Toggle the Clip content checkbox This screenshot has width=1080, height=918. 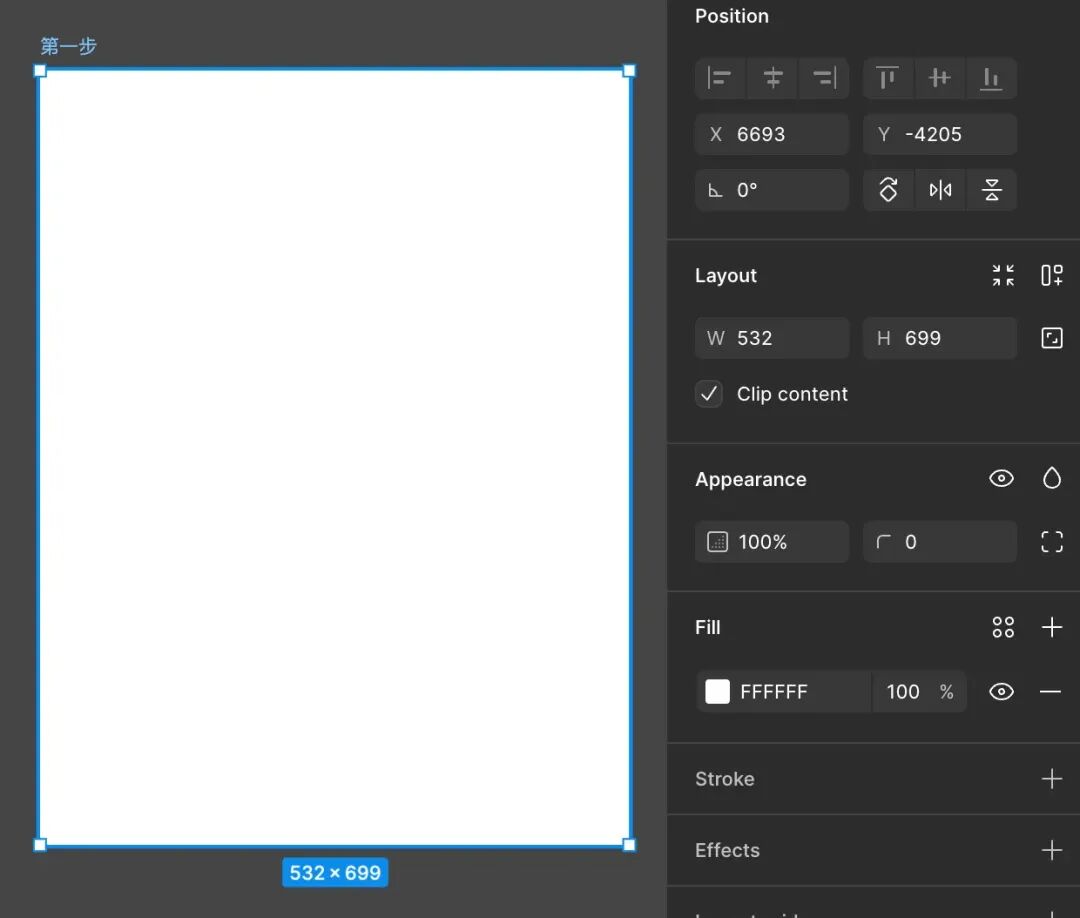point(709,394)
